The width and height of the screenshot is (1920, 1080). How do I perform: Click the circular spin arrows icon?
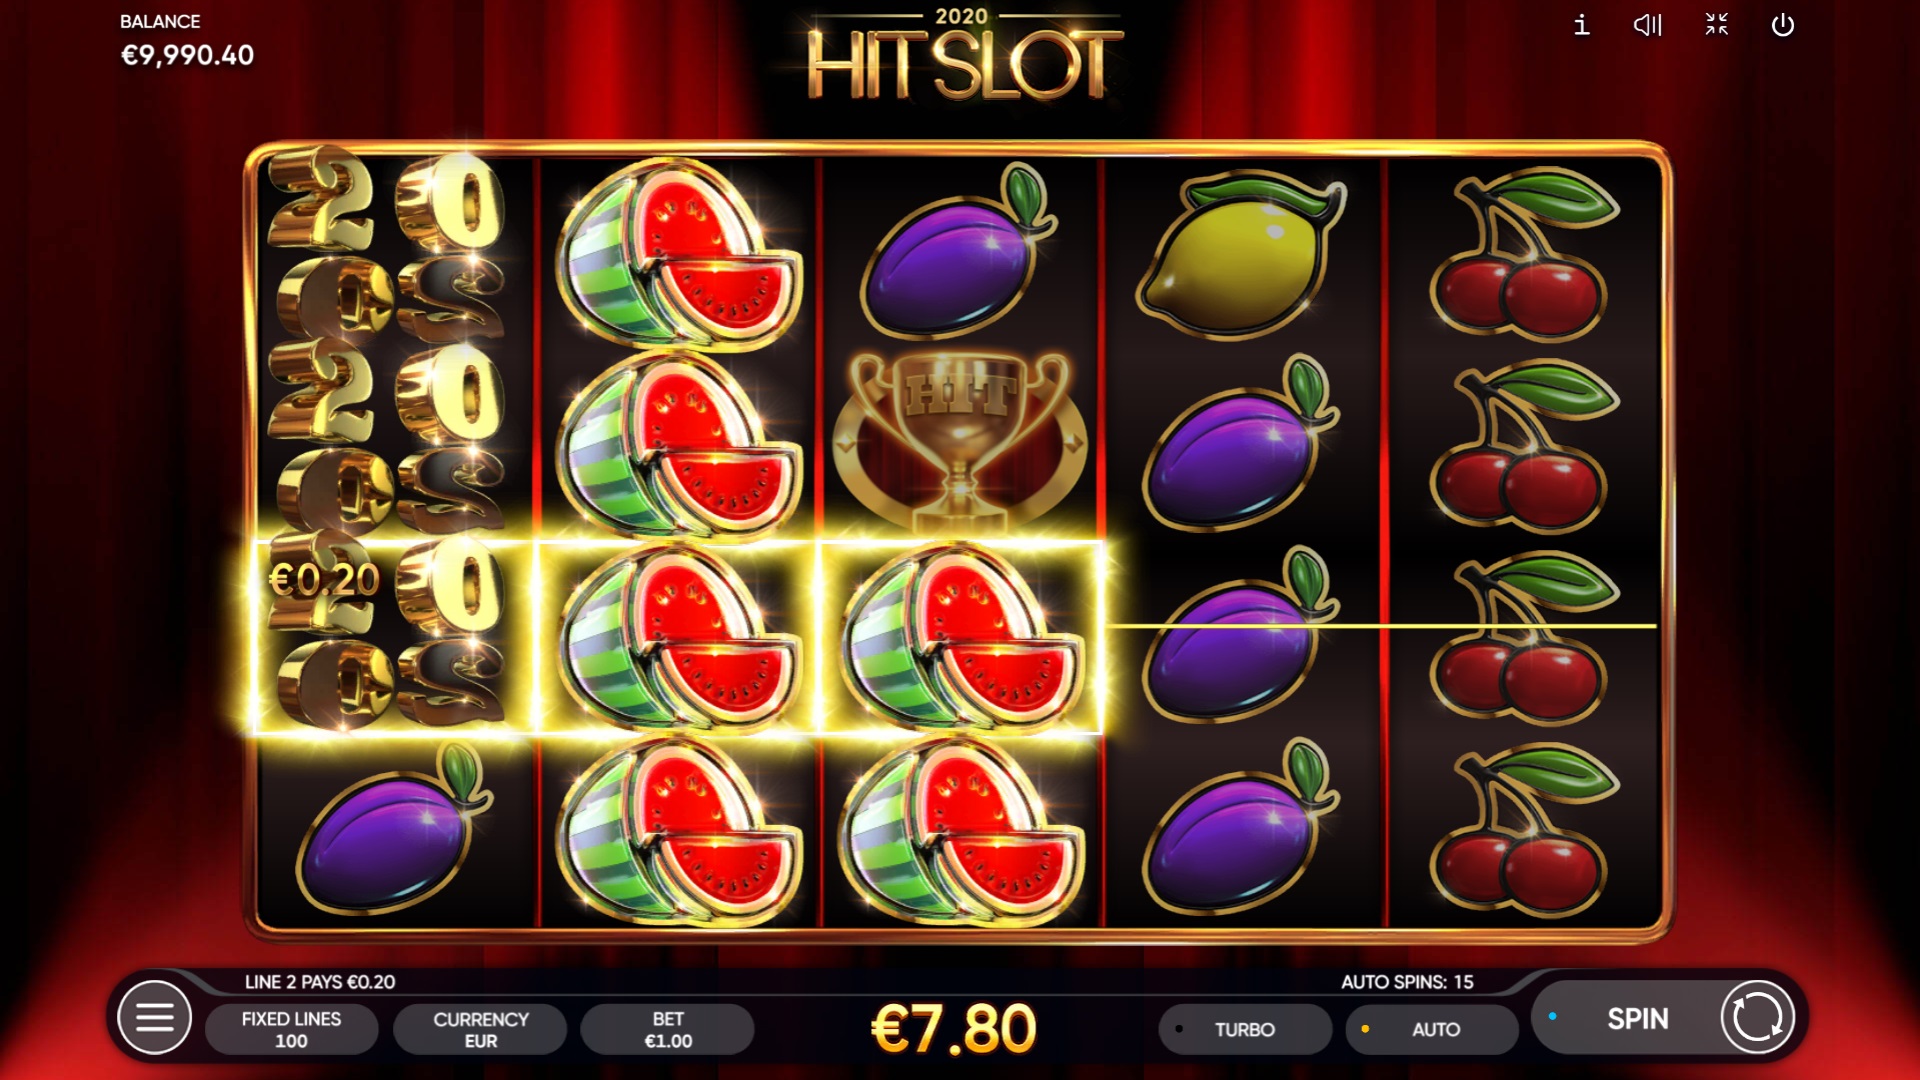tap(1757, 1018)
